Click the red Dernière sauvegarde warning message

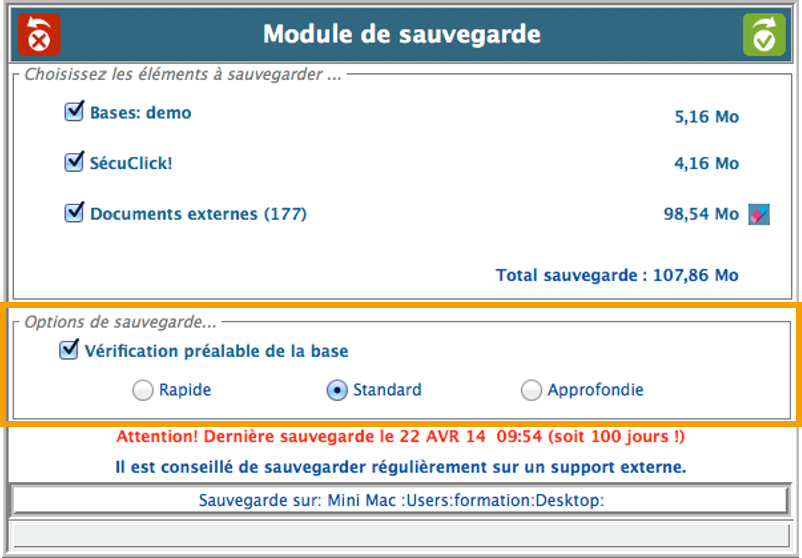pos(400,437)
